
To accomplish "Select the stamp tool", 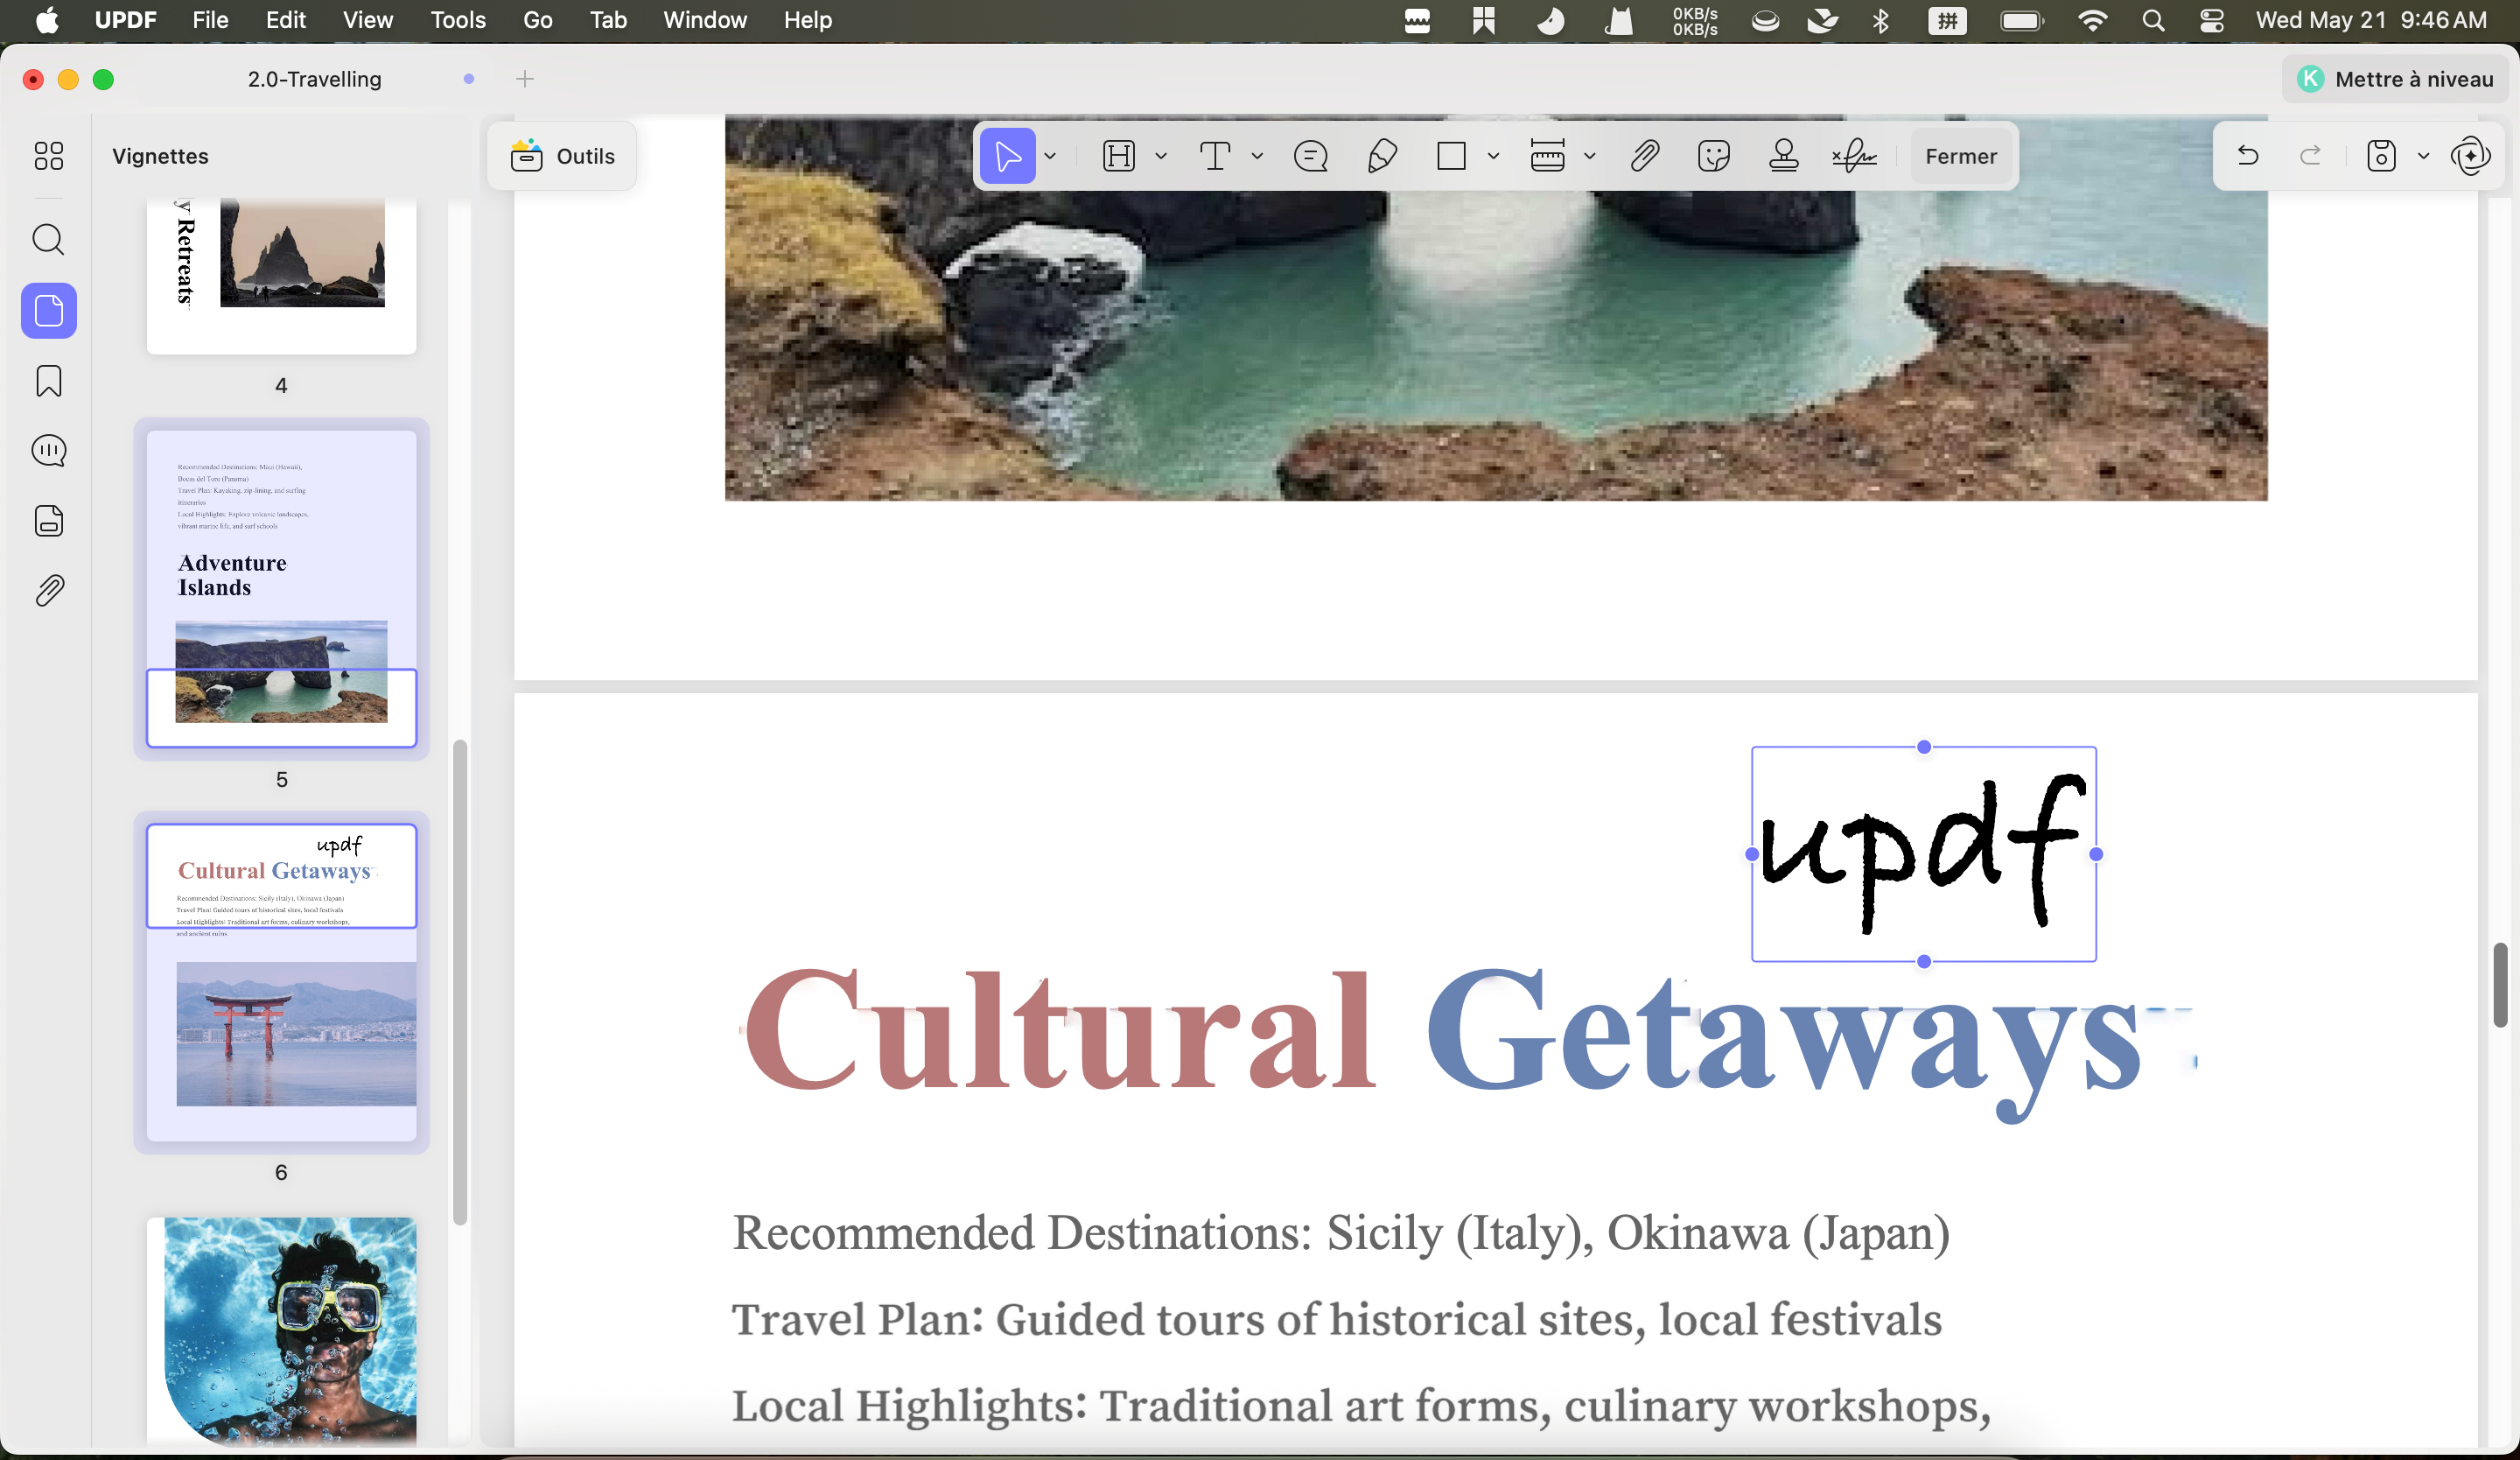I will click(x=1784, y=156).
